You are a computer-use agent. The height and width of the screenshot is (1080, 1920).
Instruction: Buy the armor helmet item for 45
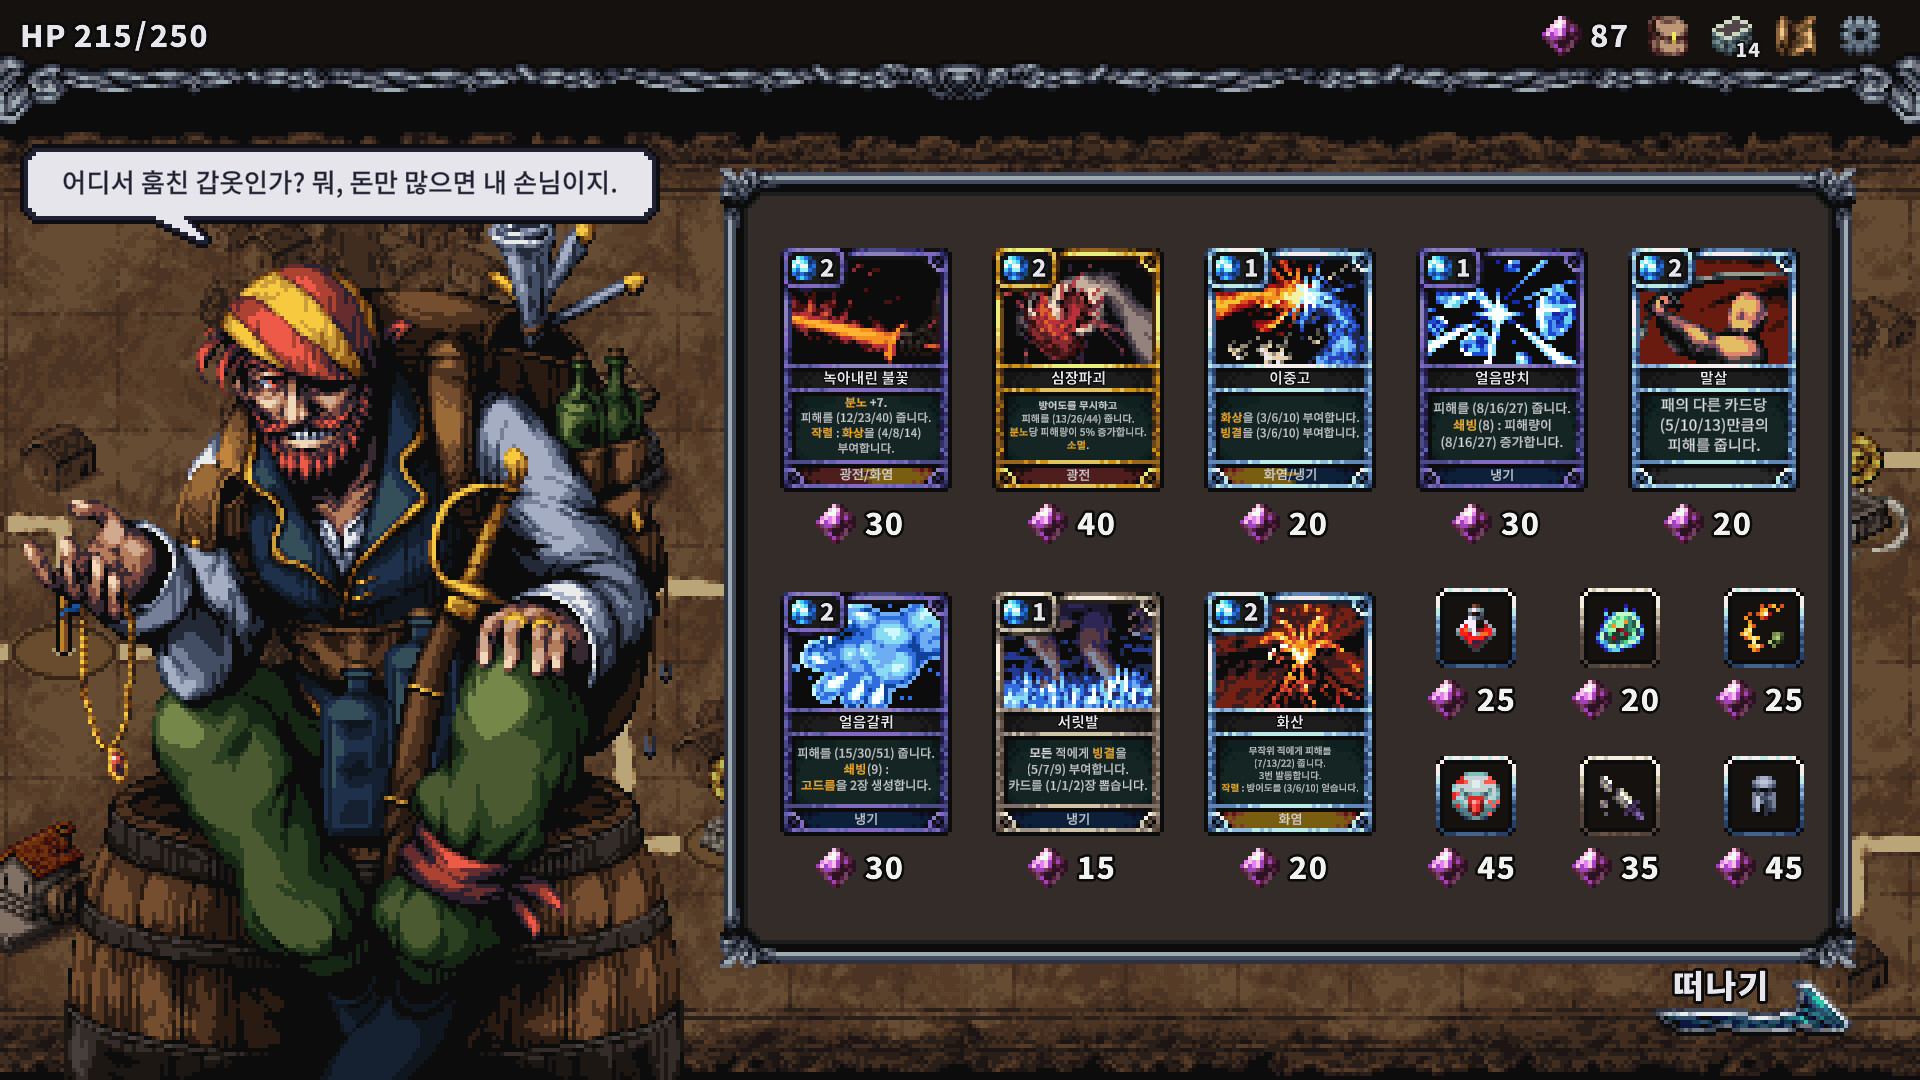click(1763, 796)
